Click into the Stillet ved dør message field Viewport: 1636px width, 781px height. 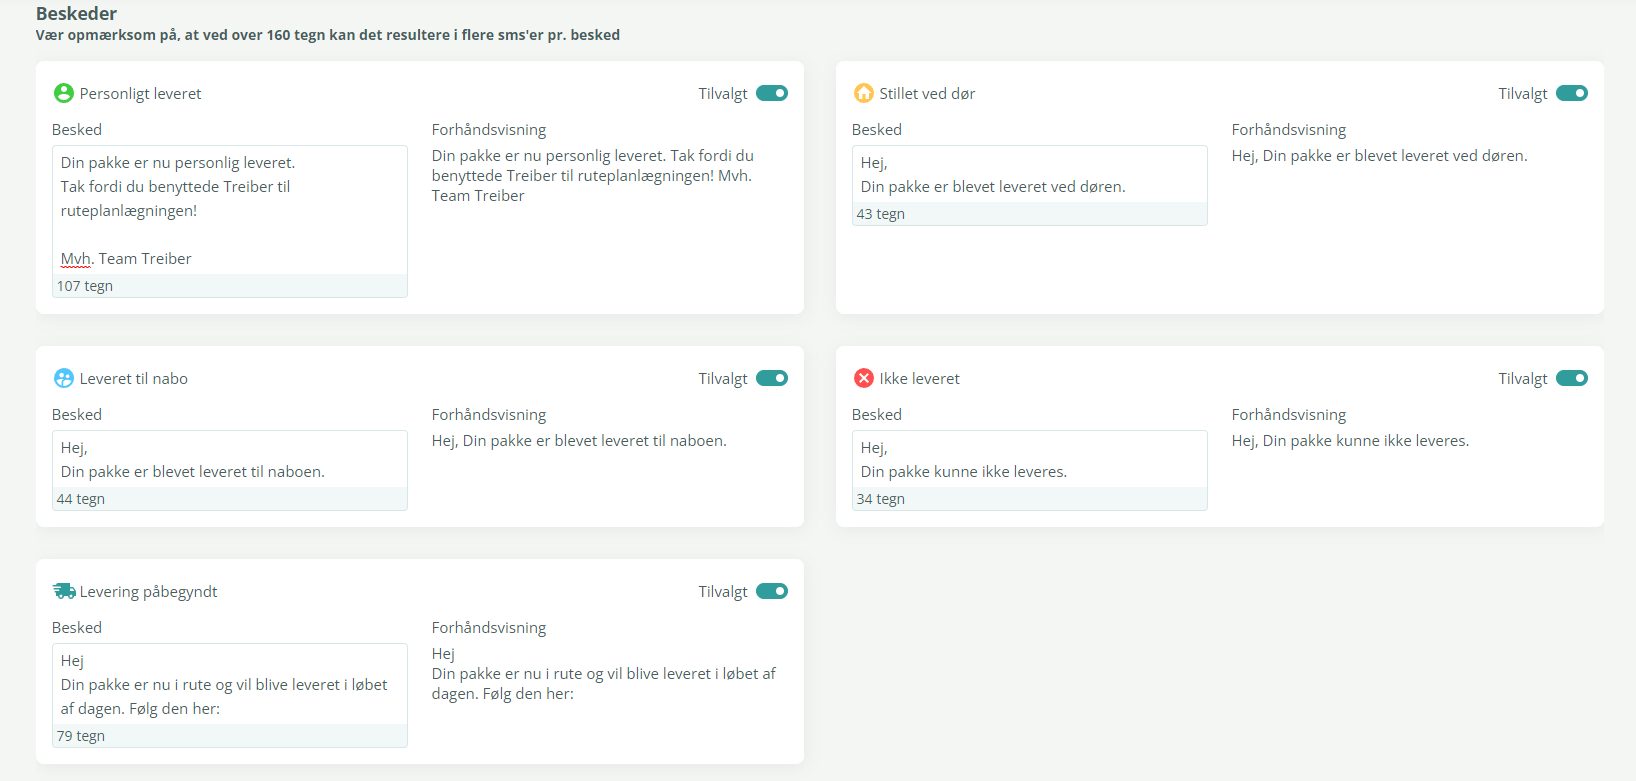(1029, 175)
